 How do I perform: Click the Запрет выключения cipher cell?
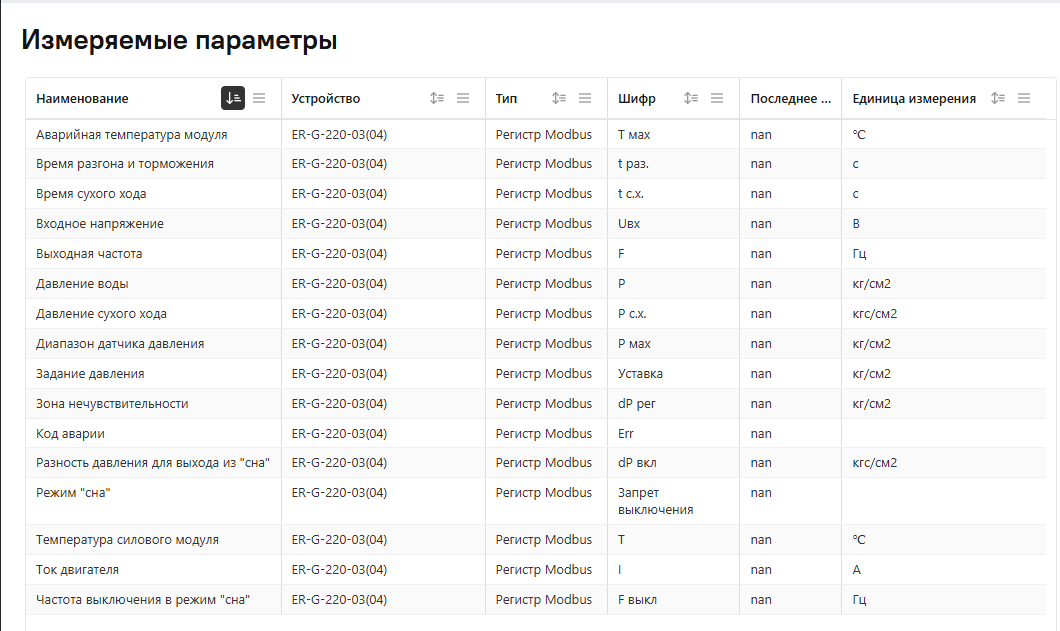655,501
